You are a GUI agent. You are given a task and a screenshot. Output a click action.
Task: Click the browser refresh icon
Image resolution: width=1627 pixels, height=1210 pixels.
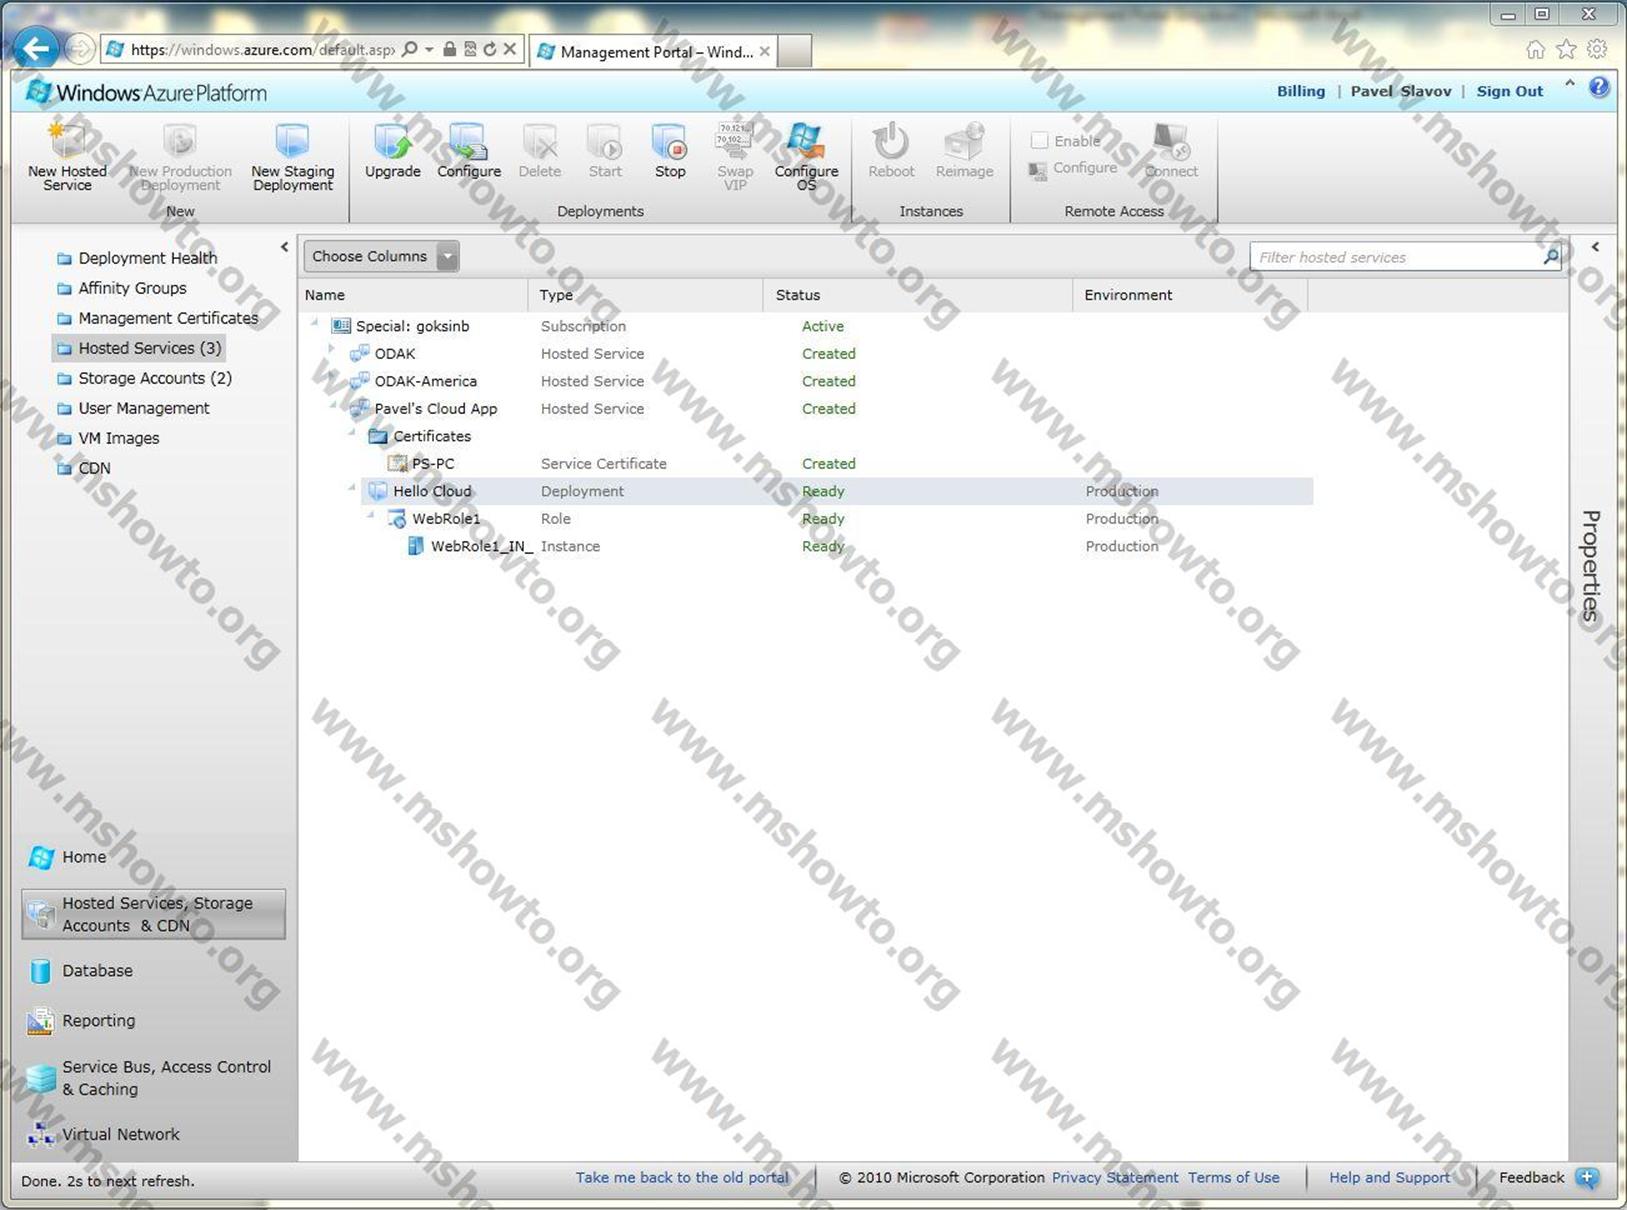pyautogui.click(x=489, y=49)
